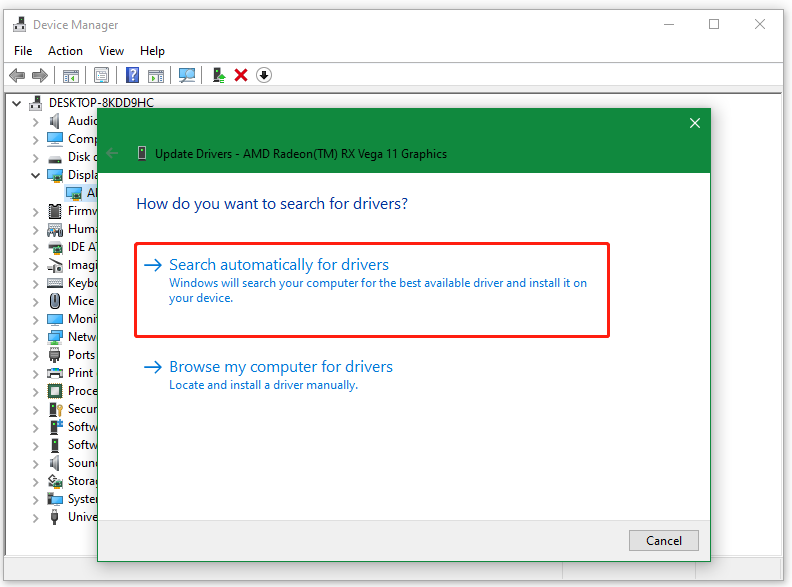Expand the Disk drives chevron
This screenshot has width=792, height=587.
pos(35,158)
